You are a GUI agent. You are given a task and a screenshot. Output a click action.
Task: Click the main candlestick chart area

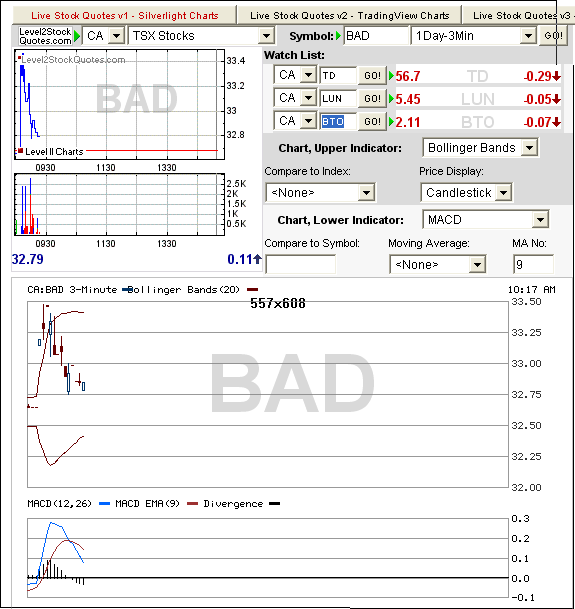pos(268,394)
